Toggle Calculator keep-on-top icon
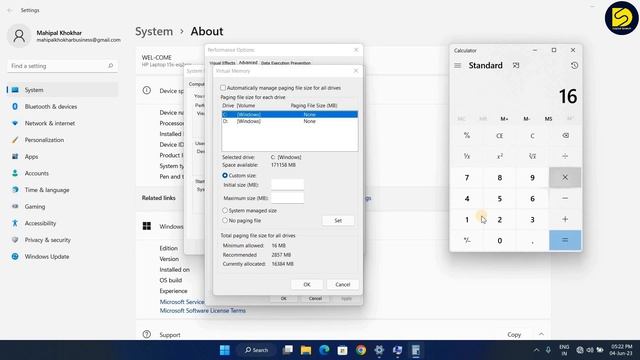The height and width of the screenshot is (360, 640). [516, 65]
